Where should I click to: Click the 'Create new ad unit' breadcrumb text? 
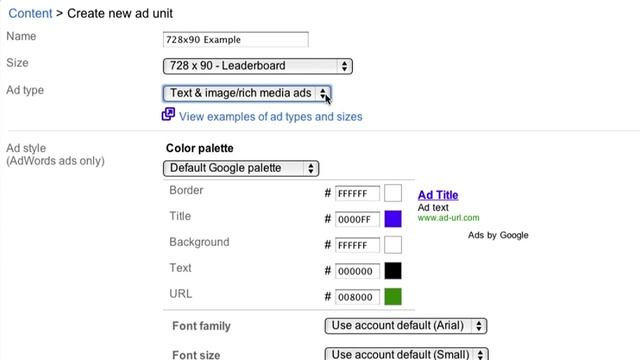120,13
